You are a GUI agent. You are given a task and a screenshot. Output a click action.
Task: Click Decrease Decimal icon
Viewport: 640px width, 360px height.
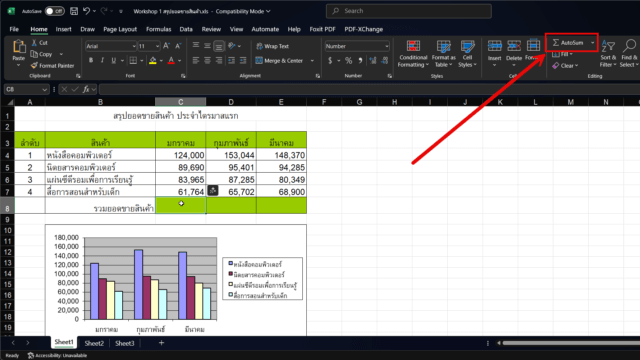[384, 60]
